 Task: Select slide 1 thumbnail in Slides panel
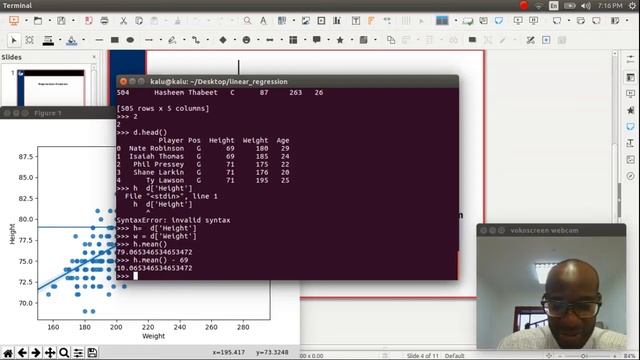point(51,88)
